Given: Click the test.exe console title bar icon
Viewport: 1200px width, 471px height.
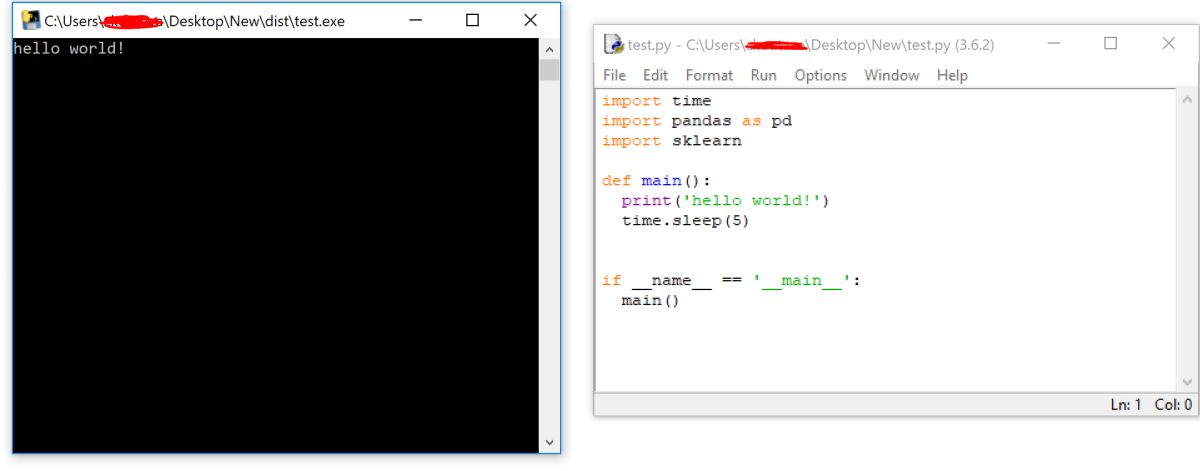Looking at the screenshot, I should (x=31, y=20).
